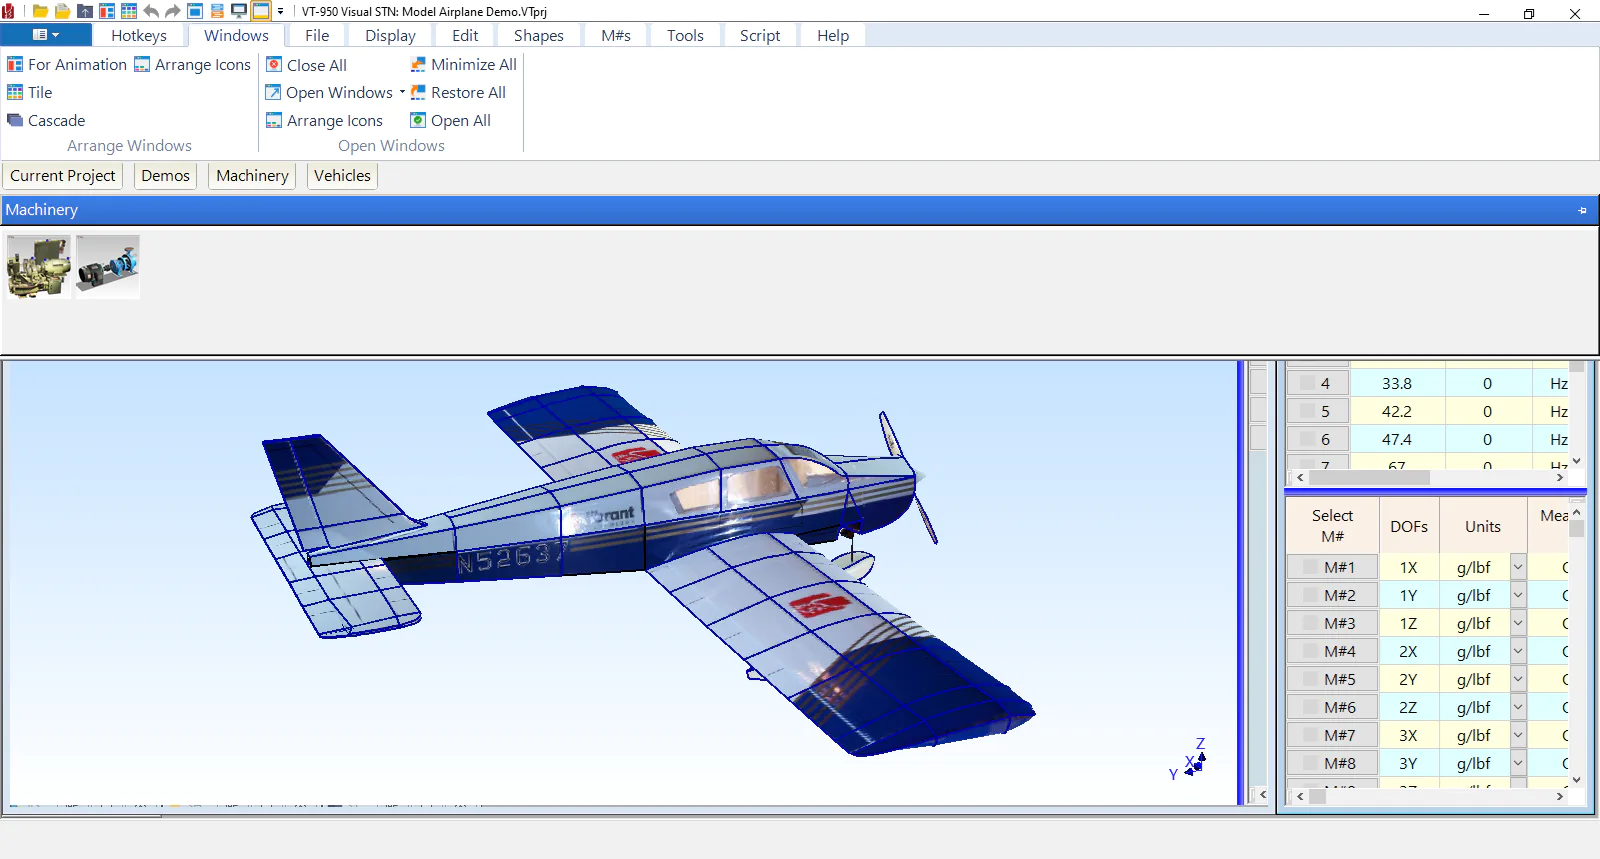Open the units dropdown for M#8
The height and width of the screenshot is (859, 1600).
pyautogui.click(x=1518, y=763)
